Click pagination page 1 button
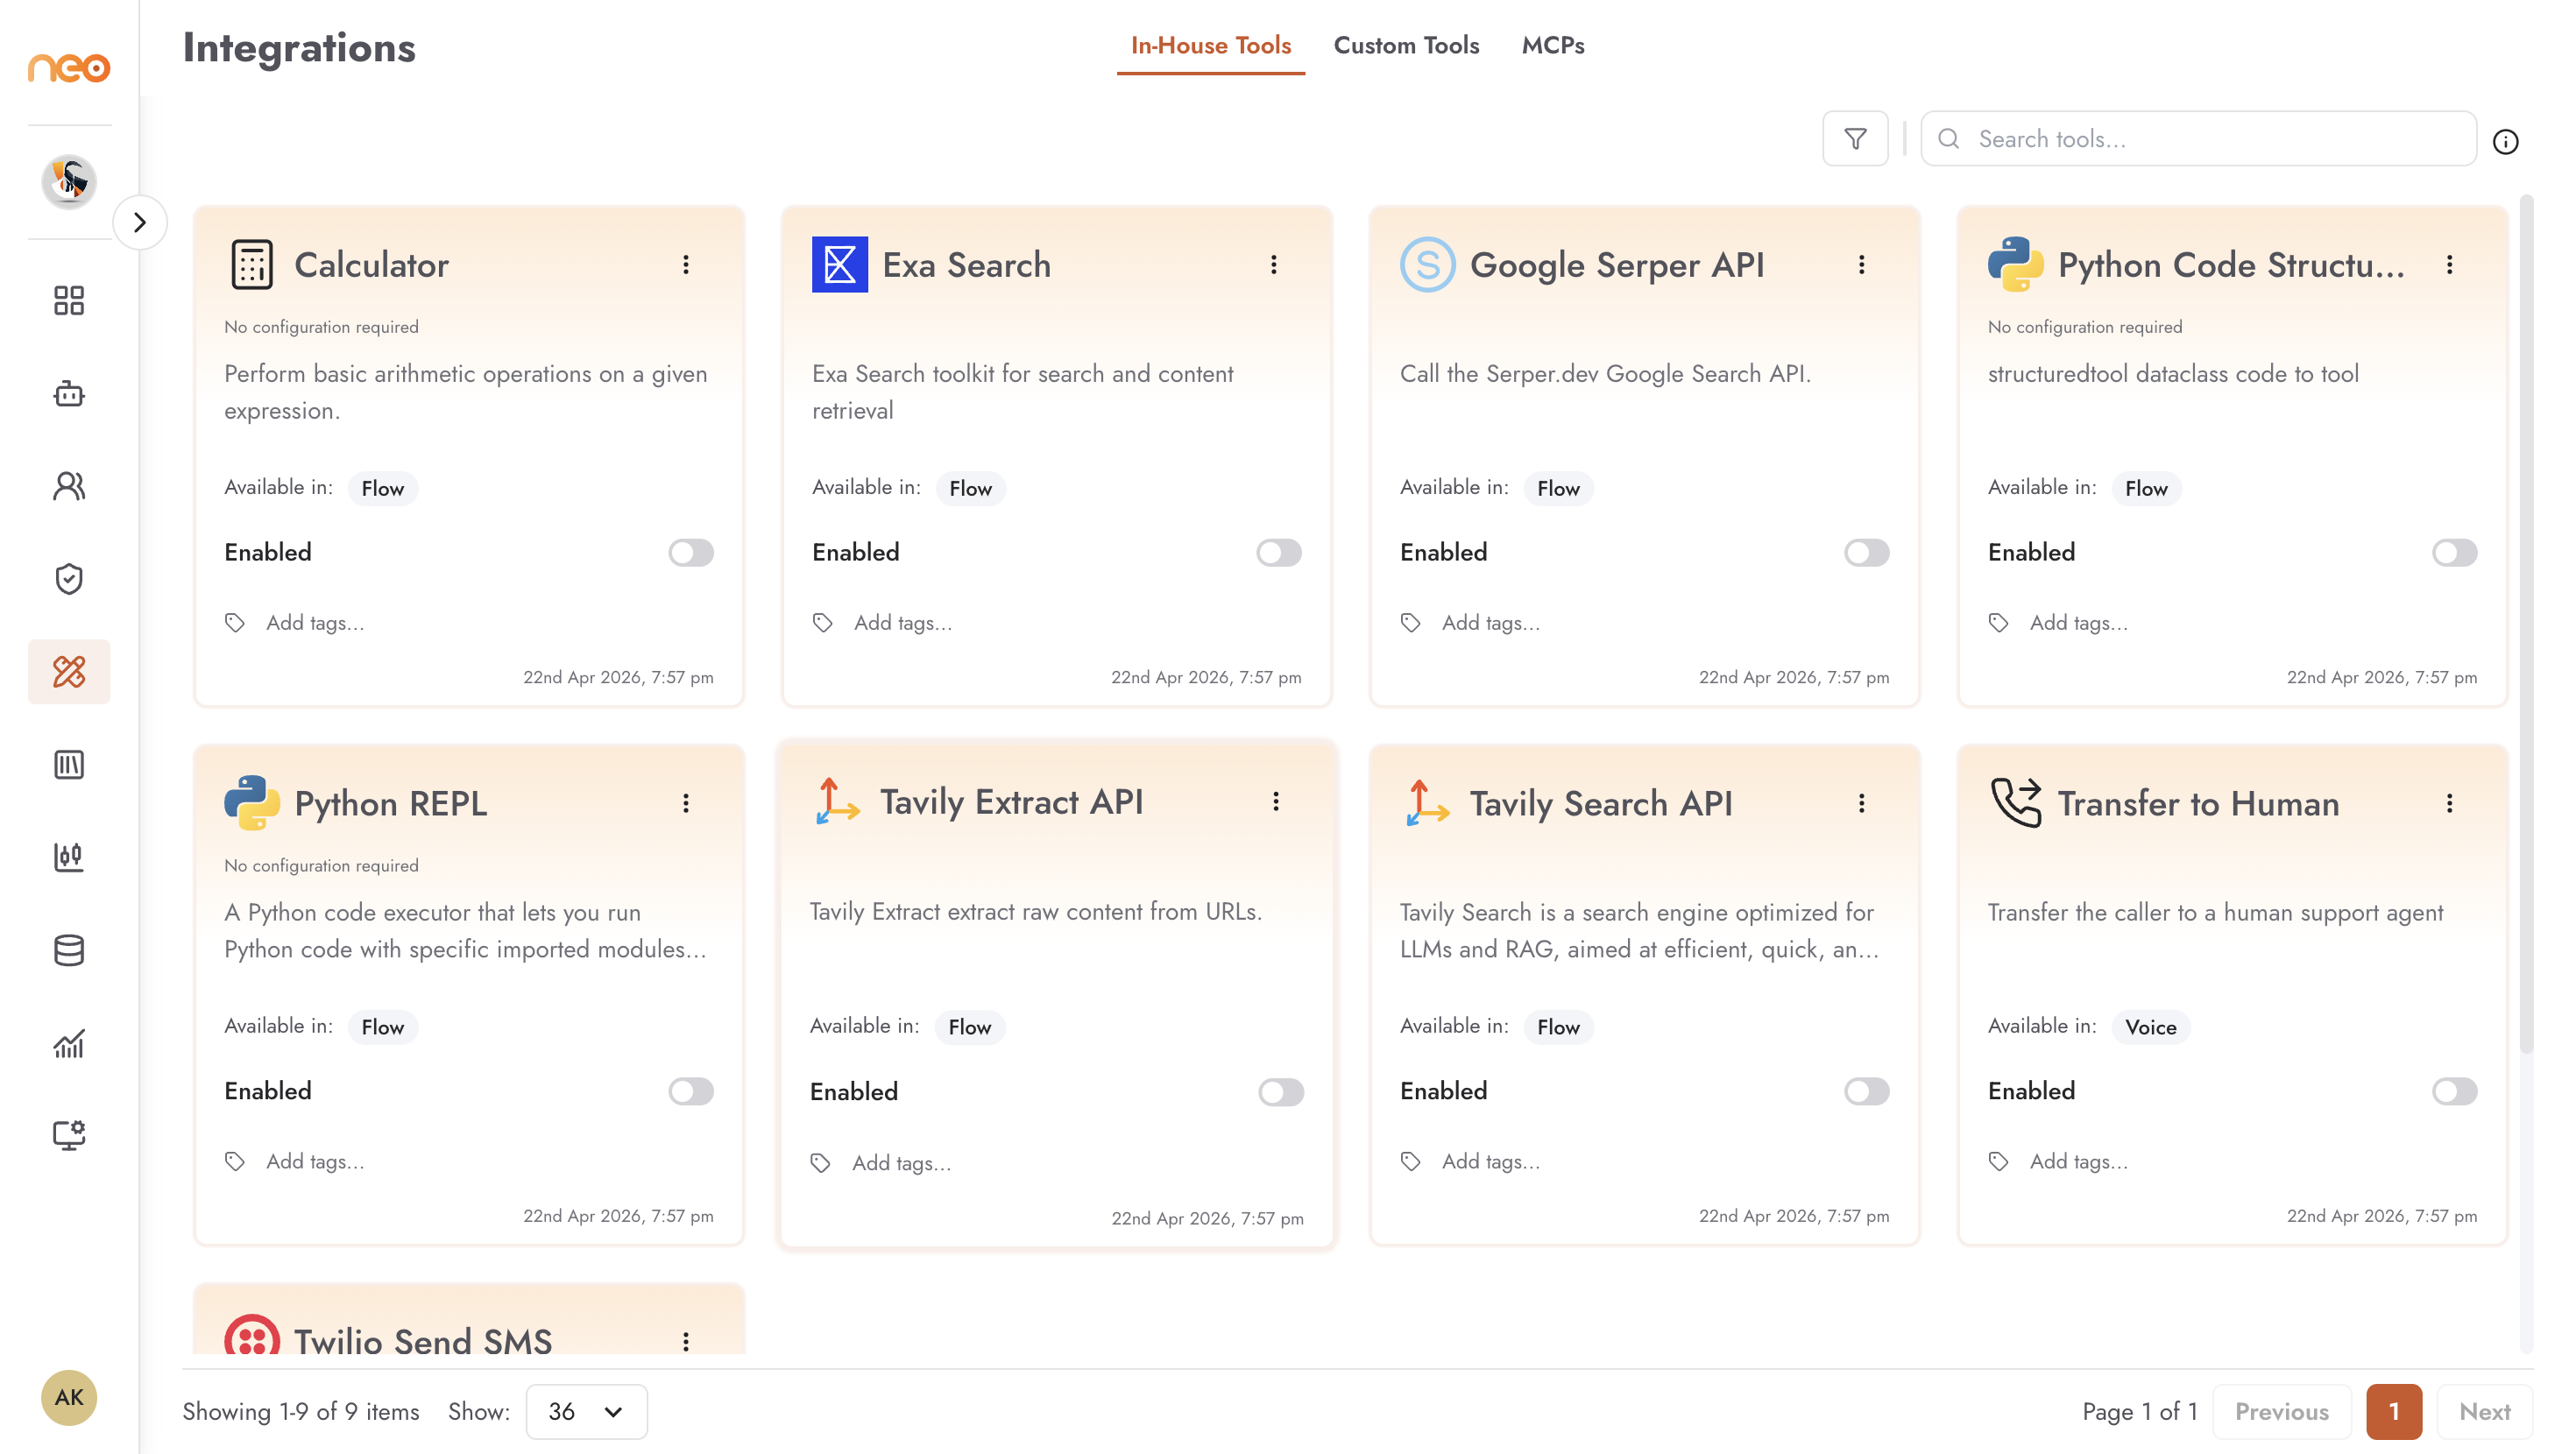 pos(2394,1411)
